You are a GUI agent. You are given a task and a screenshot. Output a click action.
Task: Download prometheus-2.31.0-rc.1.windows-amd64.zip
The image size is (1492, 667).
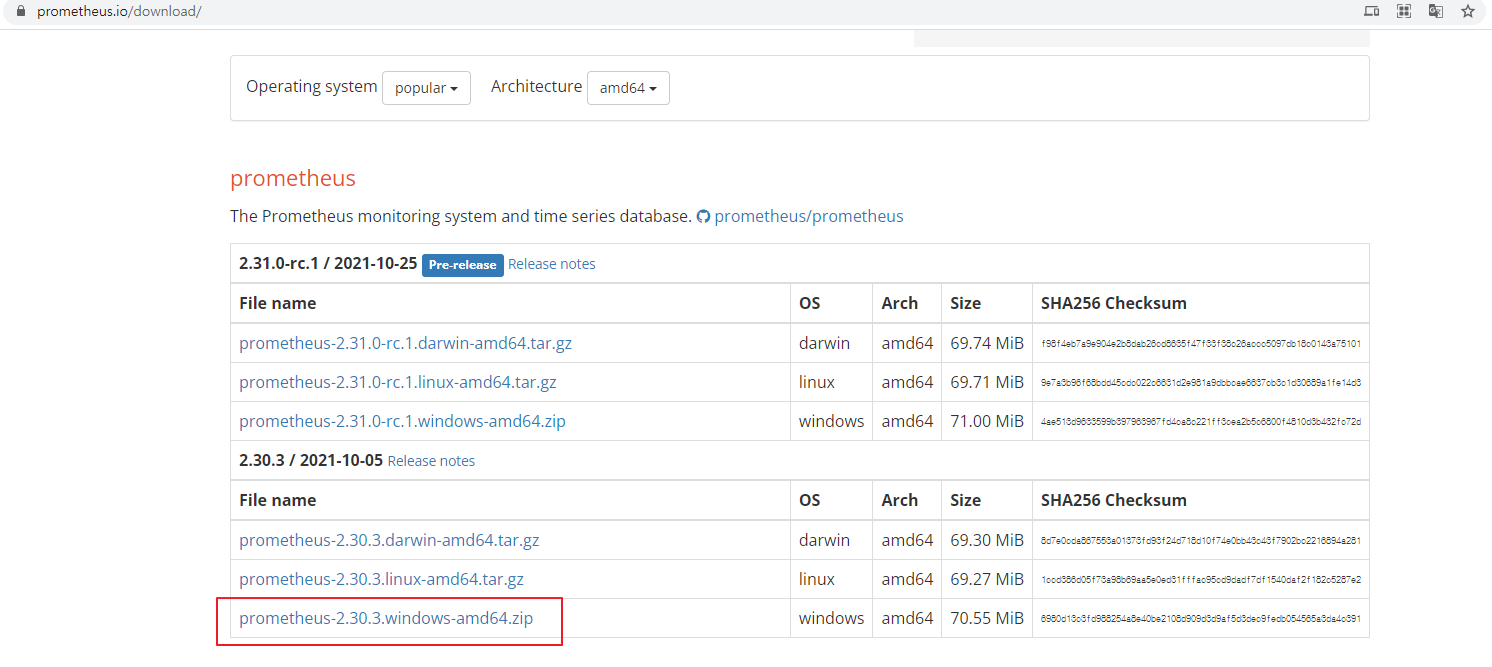tap(402, 421)
